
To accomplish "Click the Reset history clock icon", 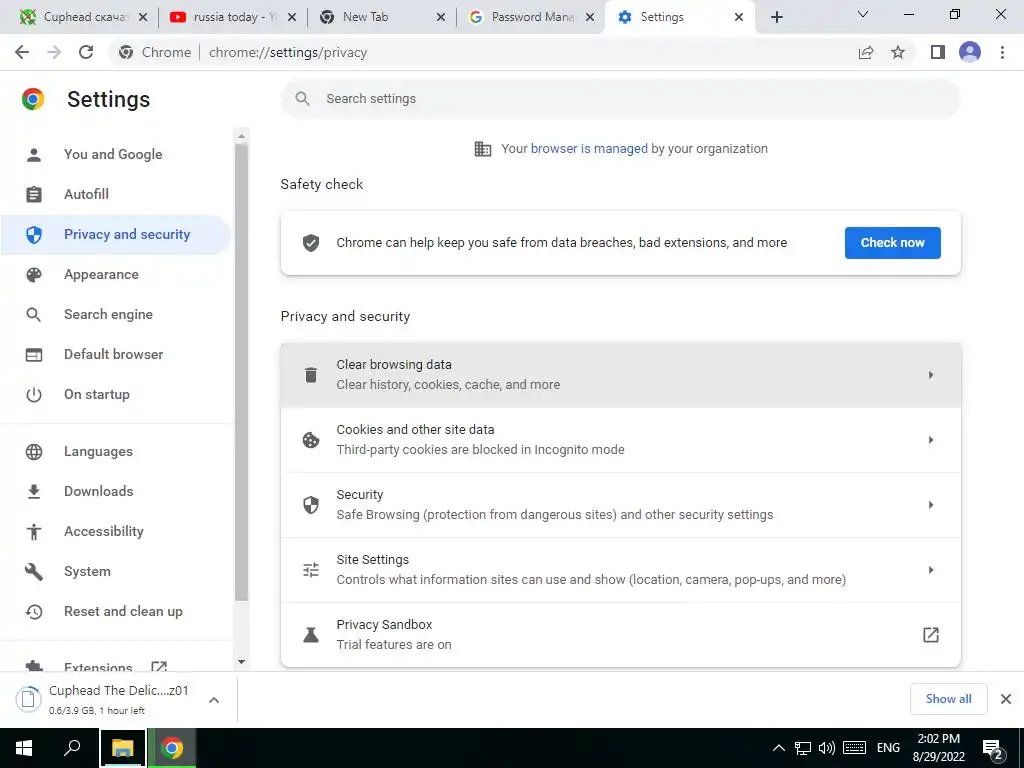I will 33,612.
